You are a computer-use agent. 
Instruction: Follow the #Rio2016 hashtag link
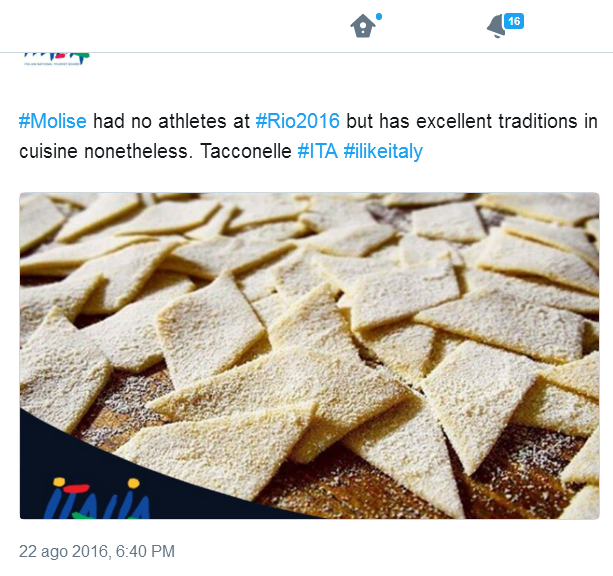(x=298, y=122)
